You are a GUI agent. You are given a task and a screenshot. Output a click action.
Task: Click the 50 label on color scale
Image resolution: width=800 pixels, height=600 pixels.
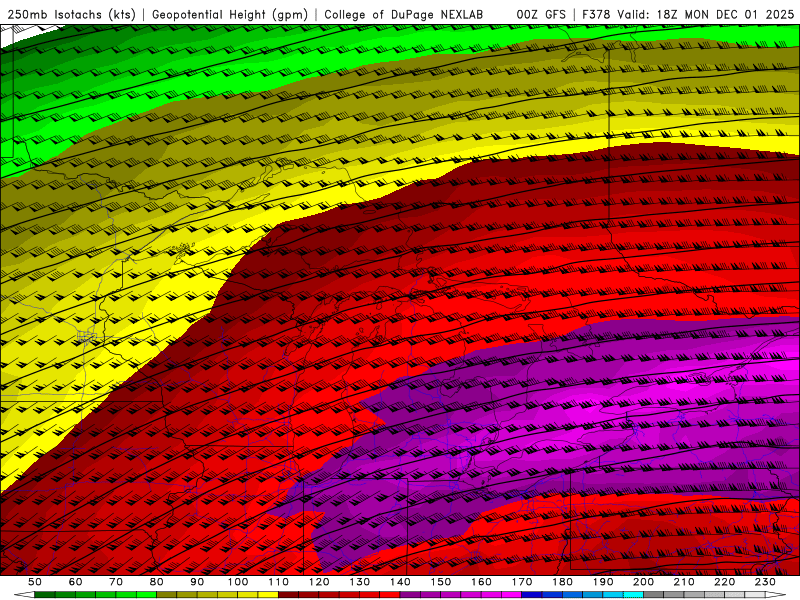point(35,582)
